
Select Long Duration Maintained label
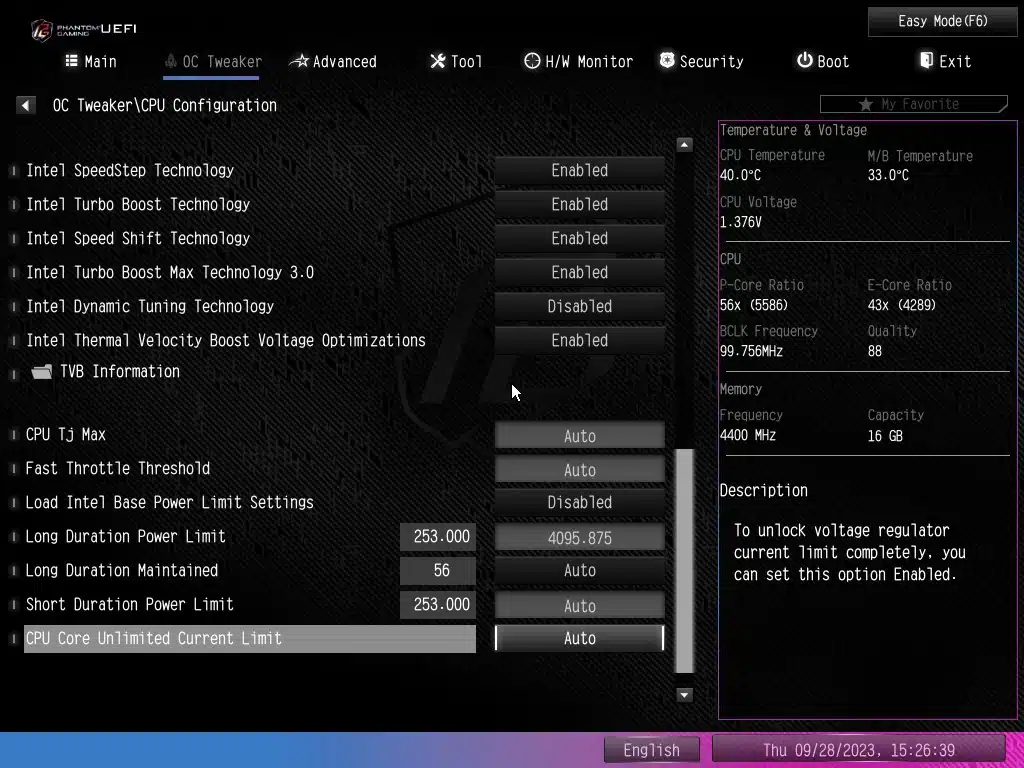tap(121, 570)
